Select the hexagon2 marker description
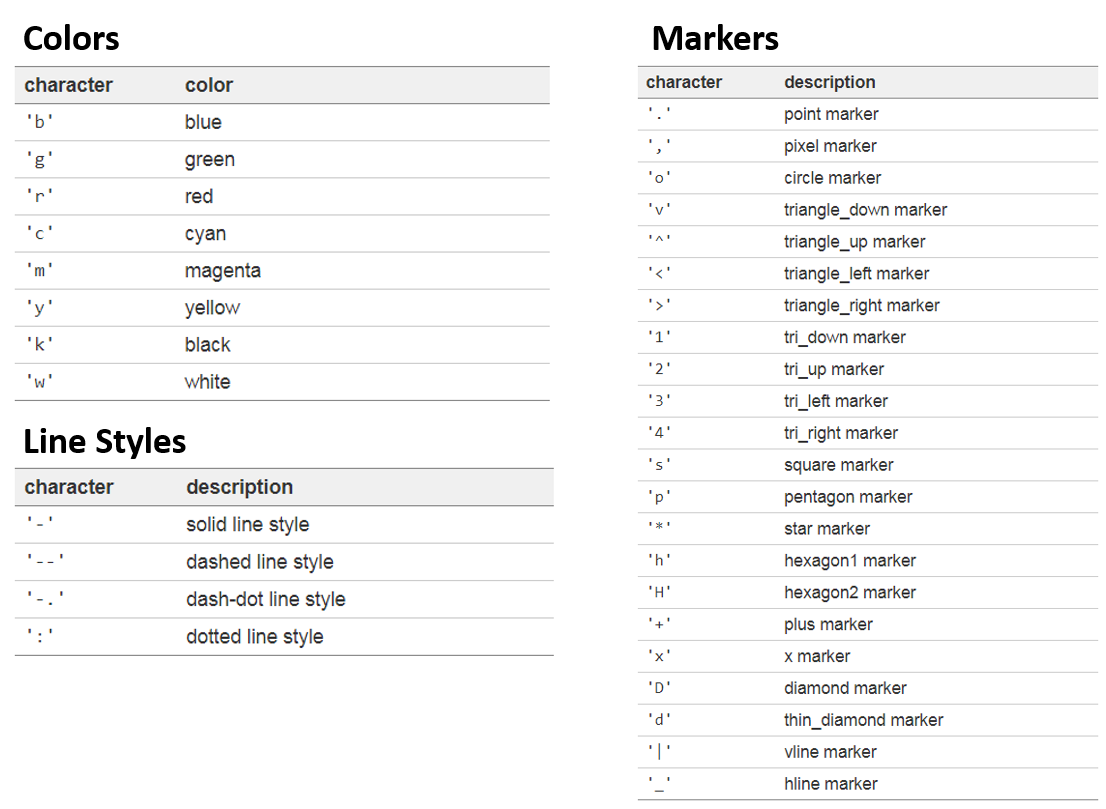 [x=850, y=592]
